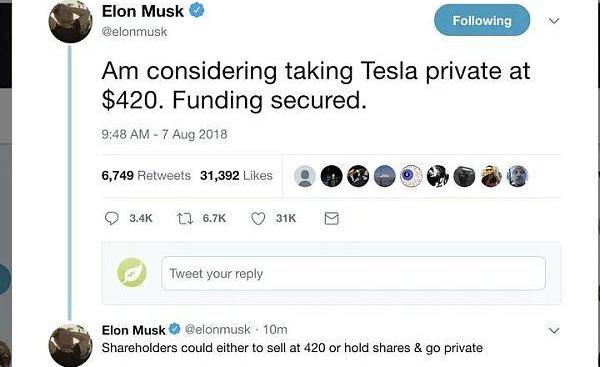Open the 10m timestamp on the reply tweet
This screenshot has width=600, height=367.
tap(275, 329)
